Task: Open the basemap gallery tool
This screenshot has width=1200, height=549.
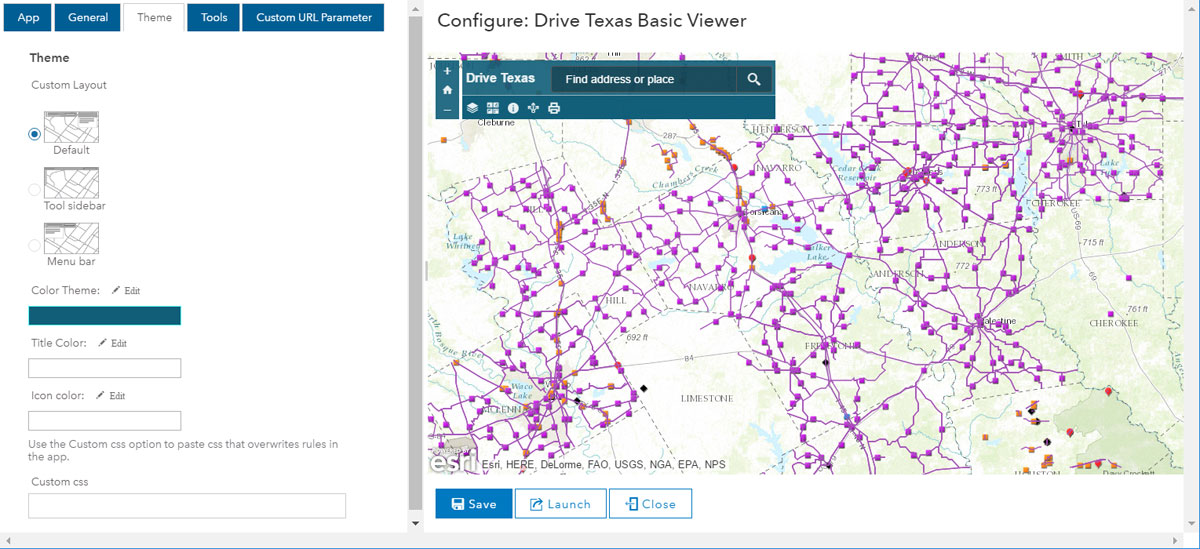Action: (x=493, y=108)
